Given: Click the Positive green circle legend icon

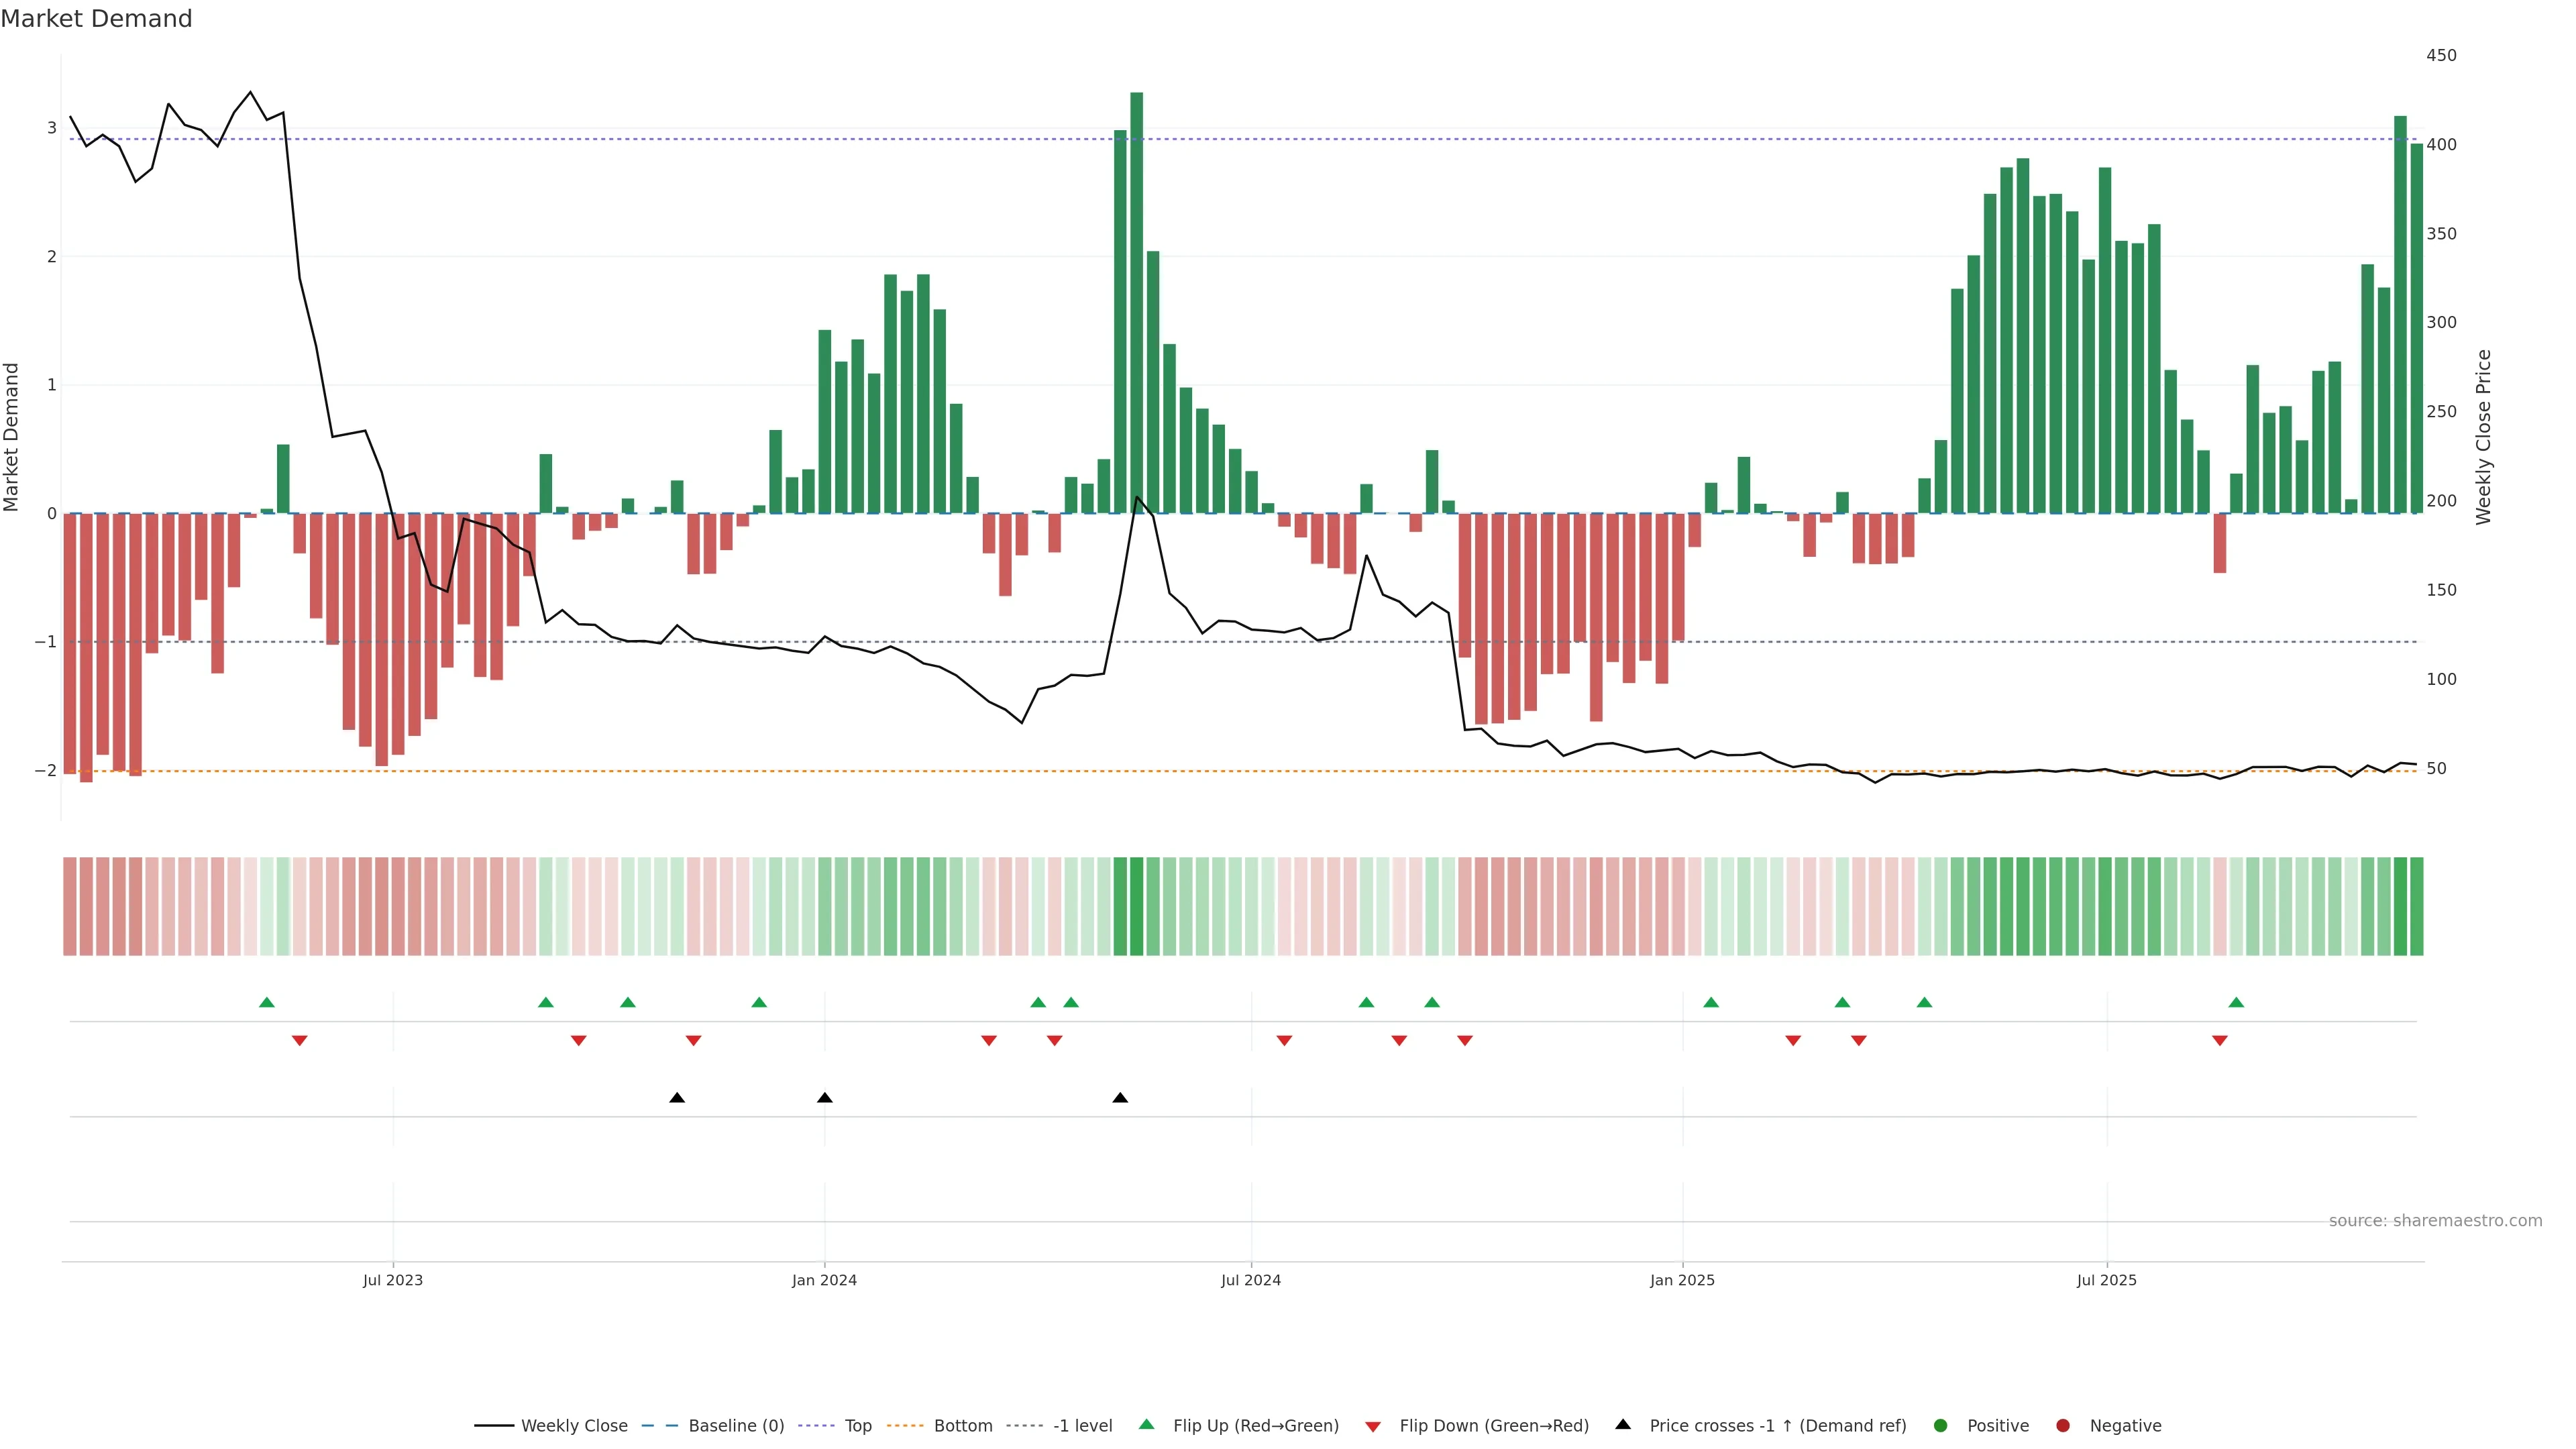Looking at the screenshot, I should 1941,1426.
